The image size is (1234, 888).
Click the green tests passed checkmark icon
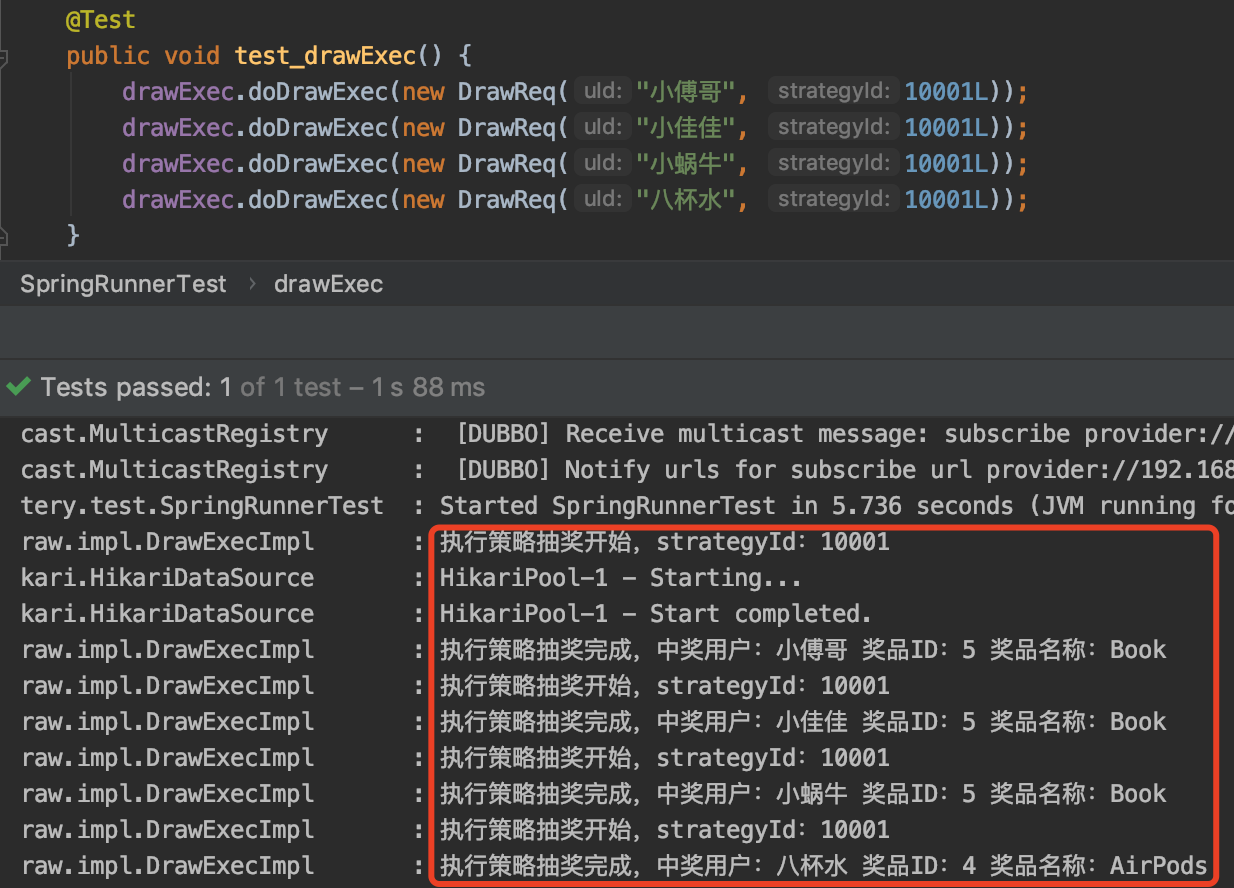[18, 387]
